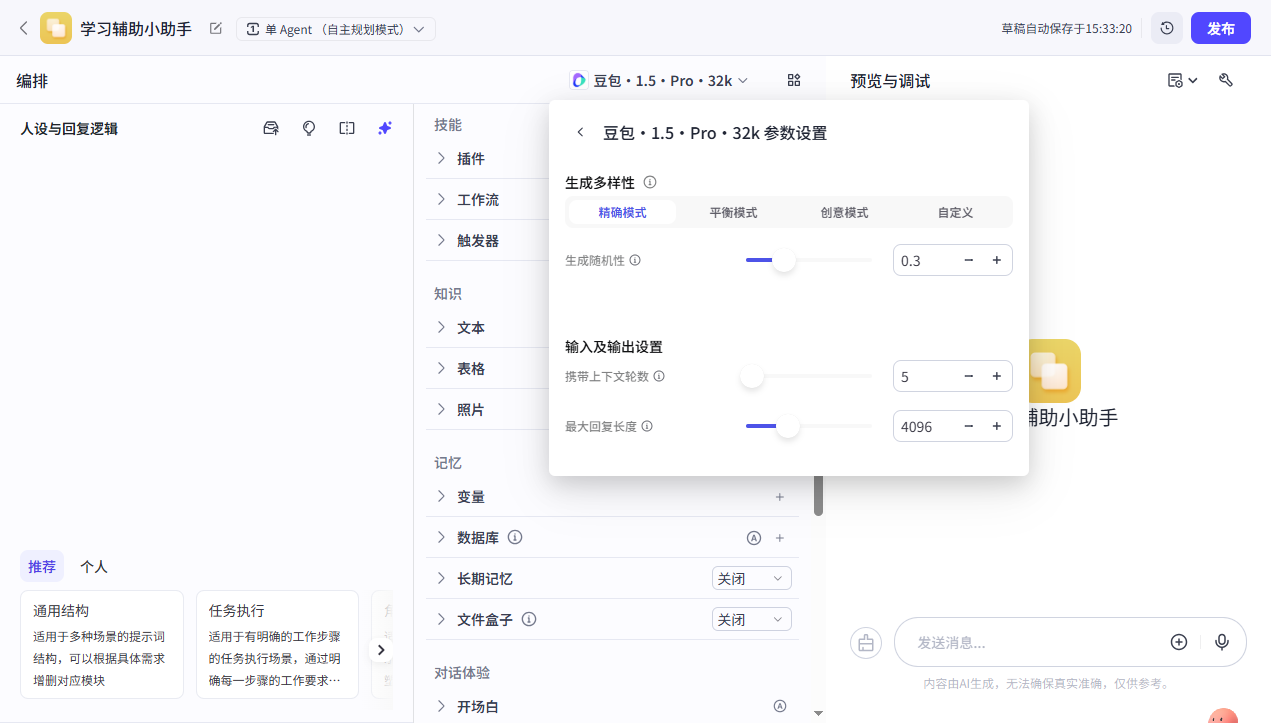Click the microphone icon in message bar

coord(1222,642)
